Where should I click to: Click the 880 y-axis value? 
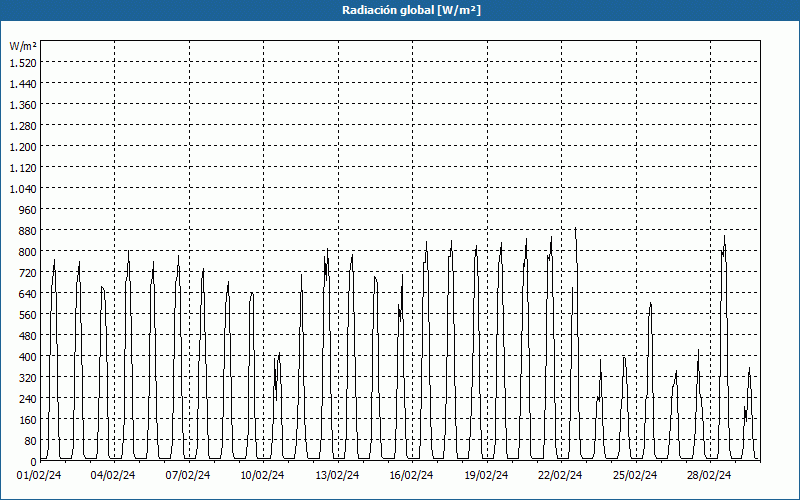(x=28, y=231)
